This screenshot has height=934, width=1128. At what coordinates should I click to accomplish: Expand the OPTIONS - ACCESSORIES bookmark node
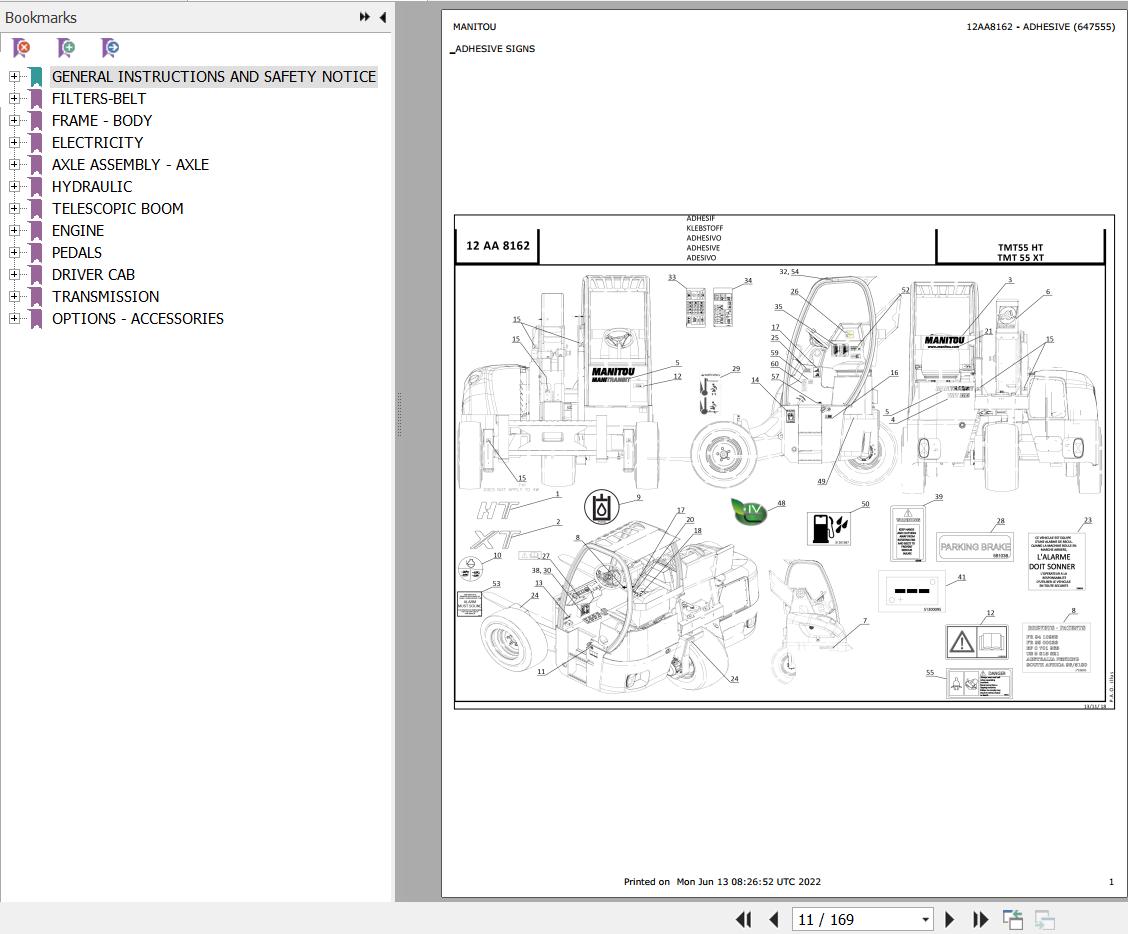14,318
